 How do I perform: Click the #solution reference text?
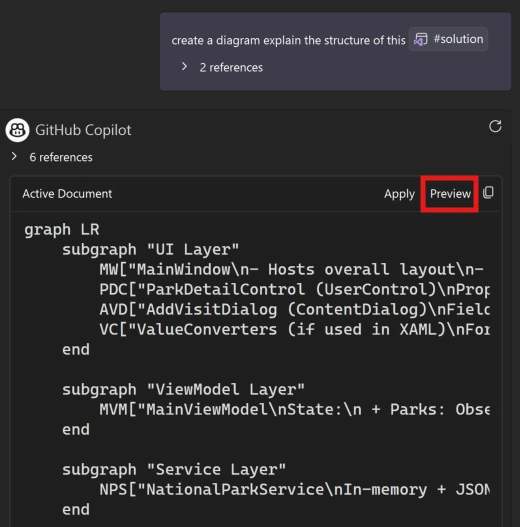[x=458, y=39]
